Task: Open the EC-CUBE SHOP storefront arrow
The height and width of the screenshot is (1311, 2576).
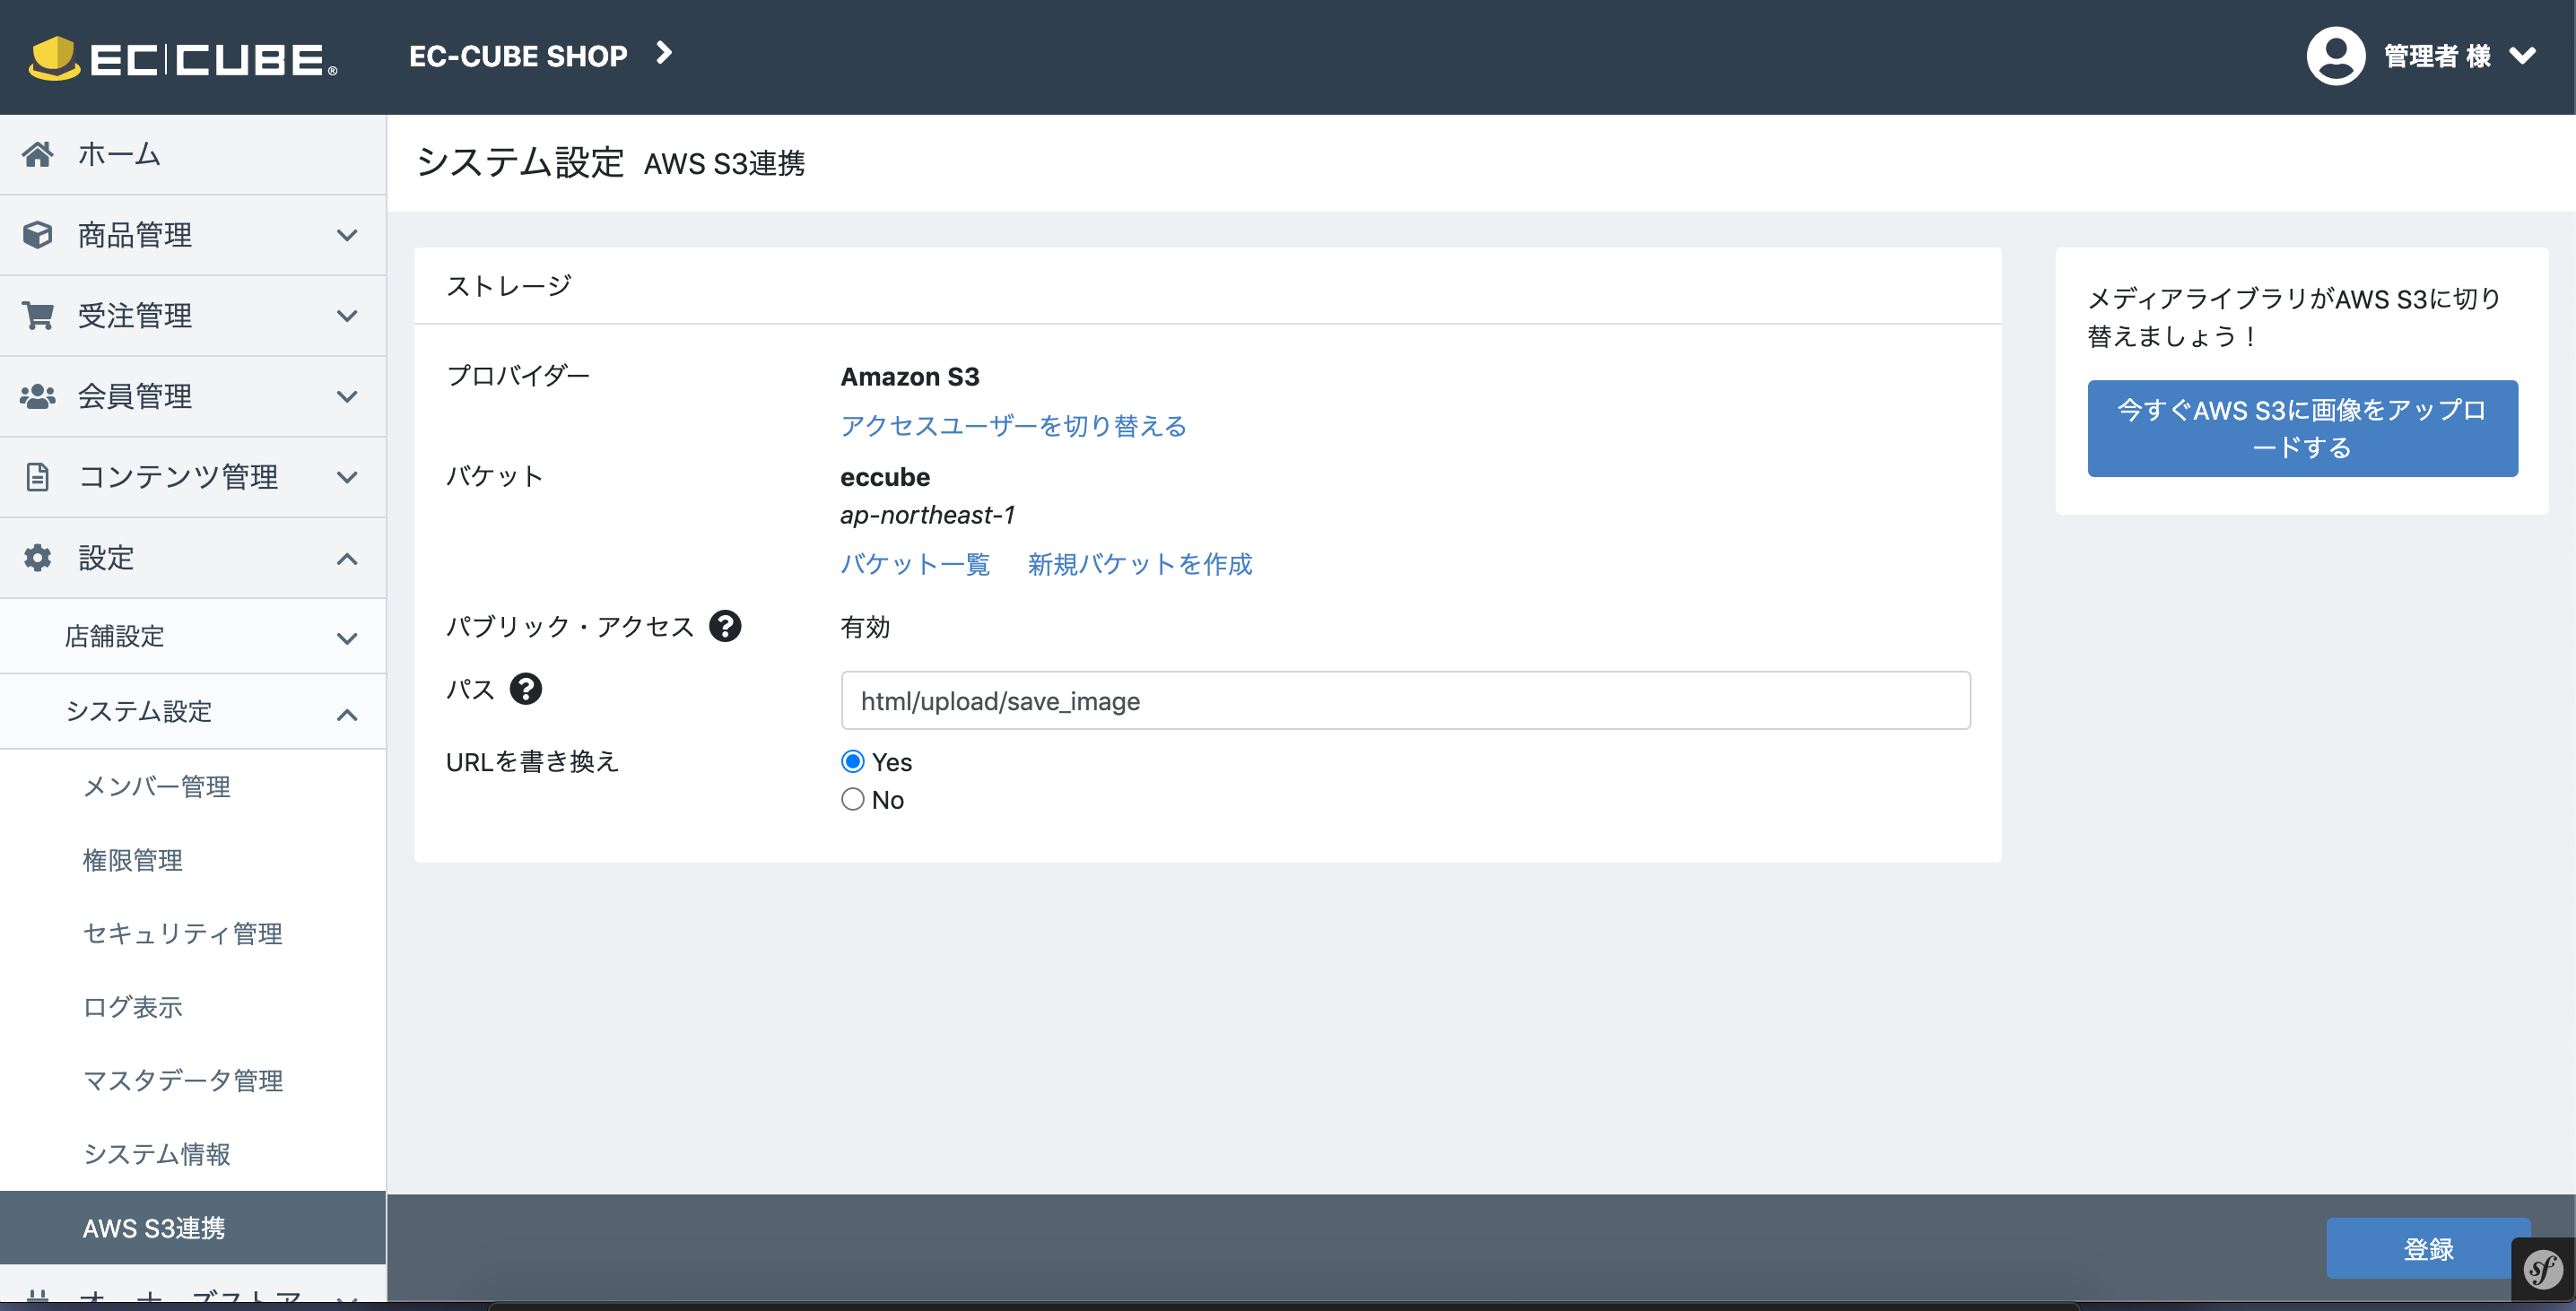Action: [x=664, y=53]
